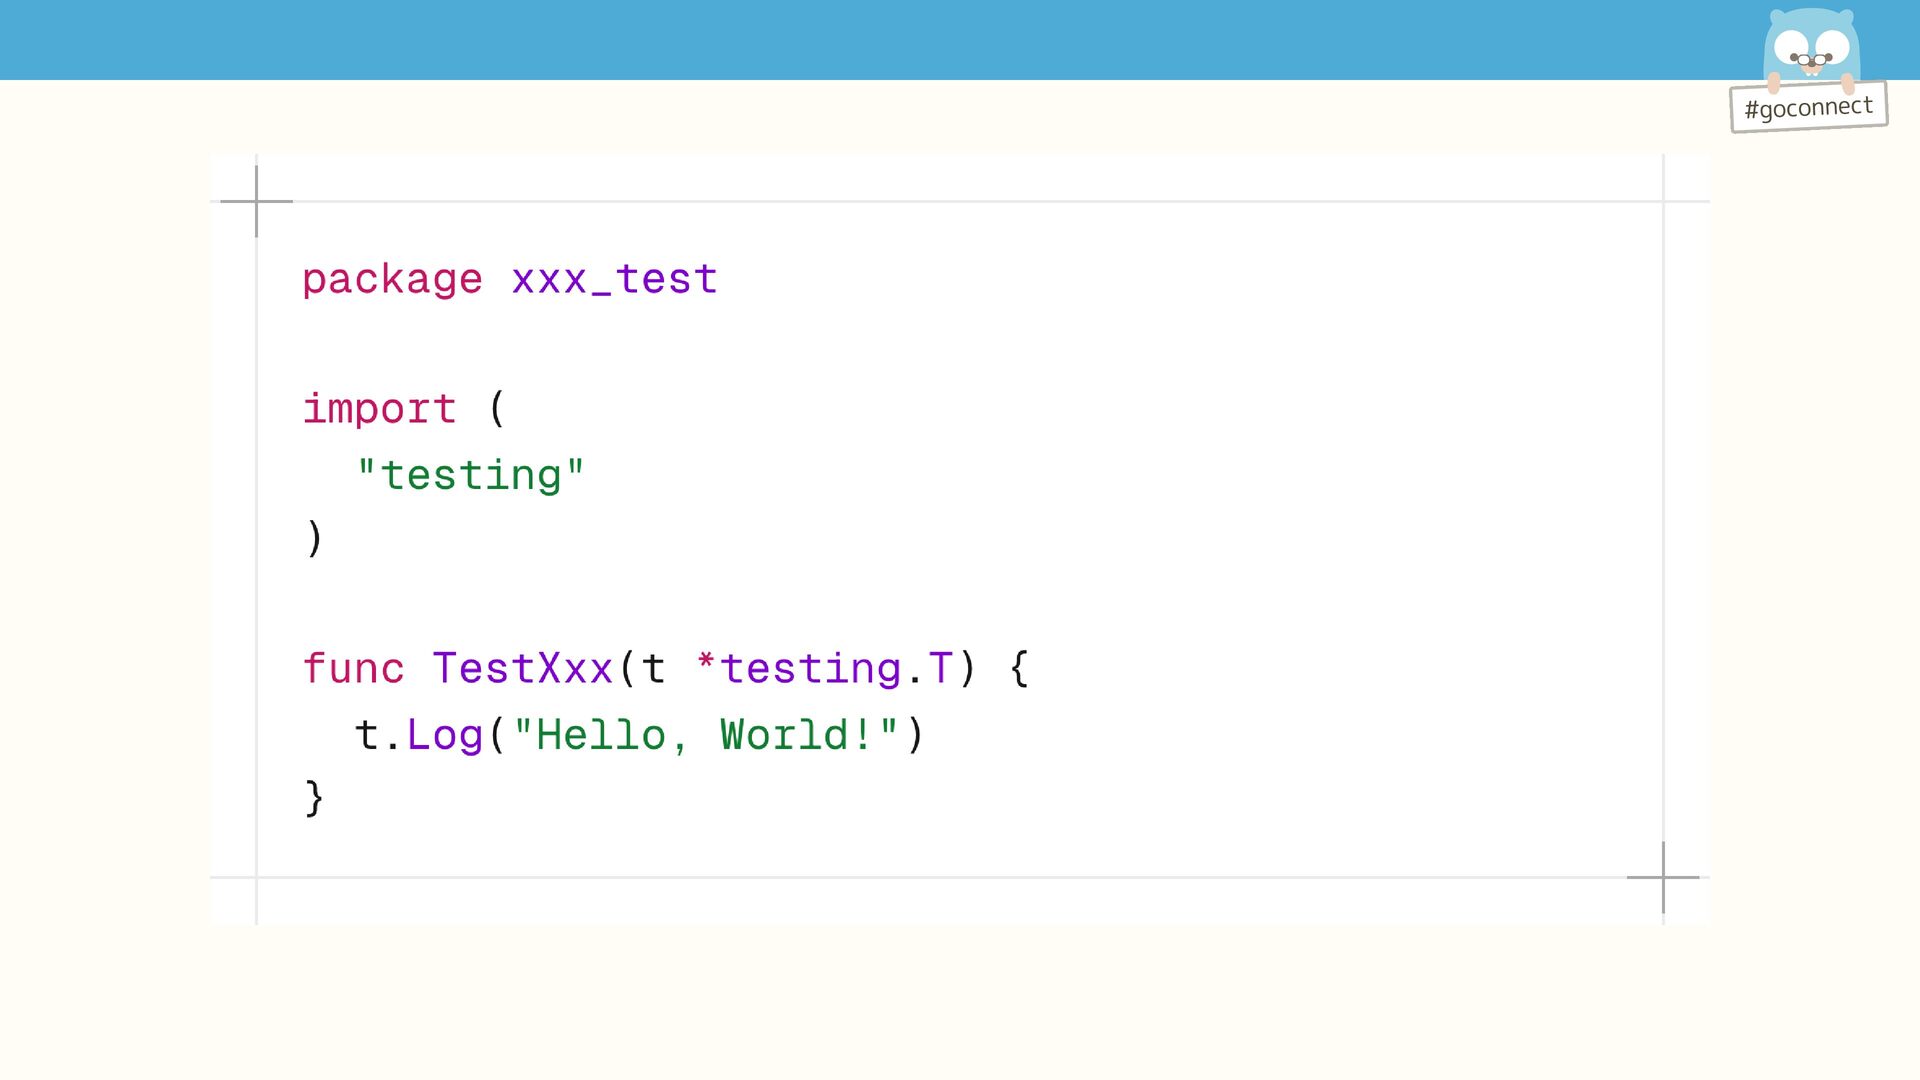Select the func keyword

point(354,669)
